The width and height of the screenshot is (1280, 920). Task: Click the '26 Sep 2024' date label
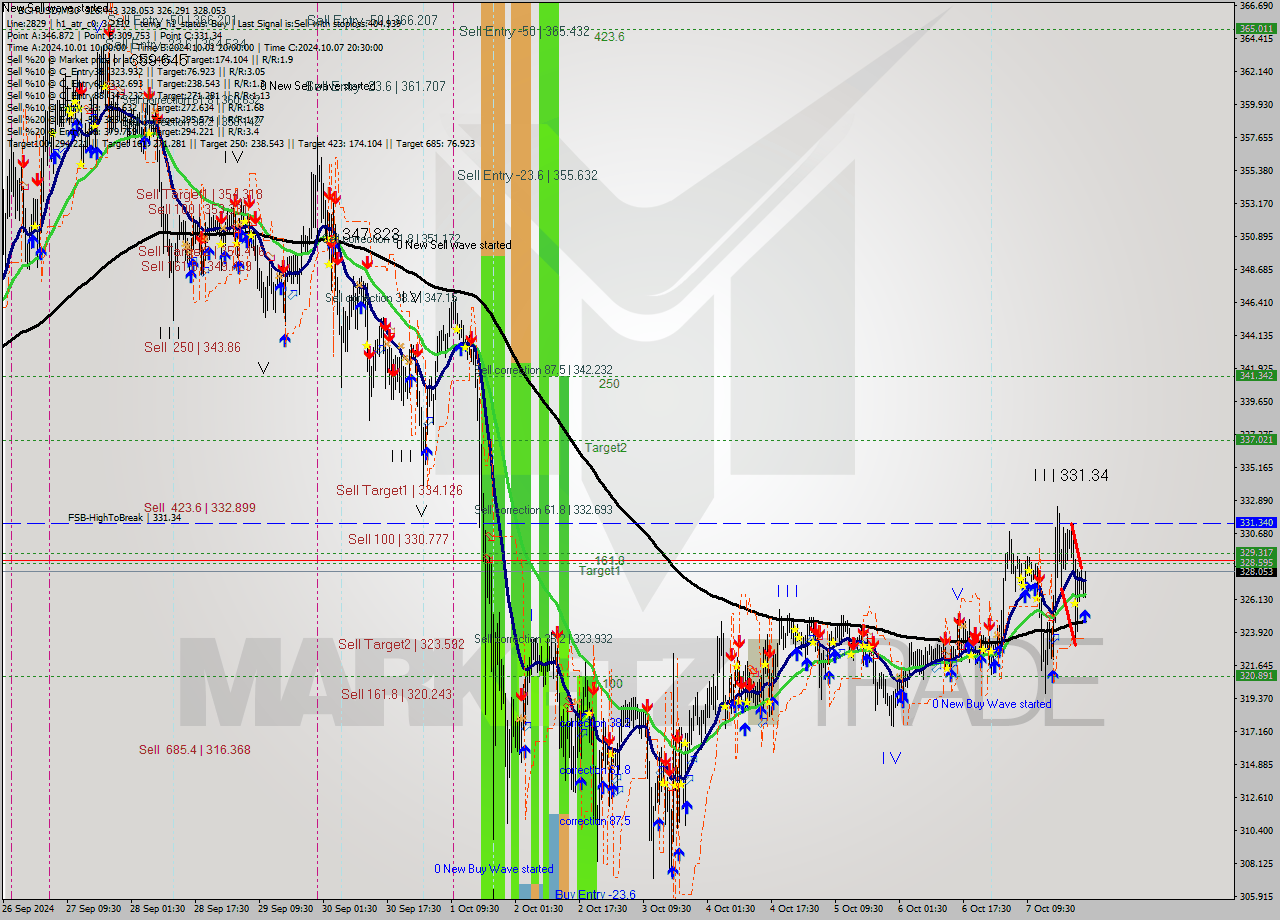[30, 909]
